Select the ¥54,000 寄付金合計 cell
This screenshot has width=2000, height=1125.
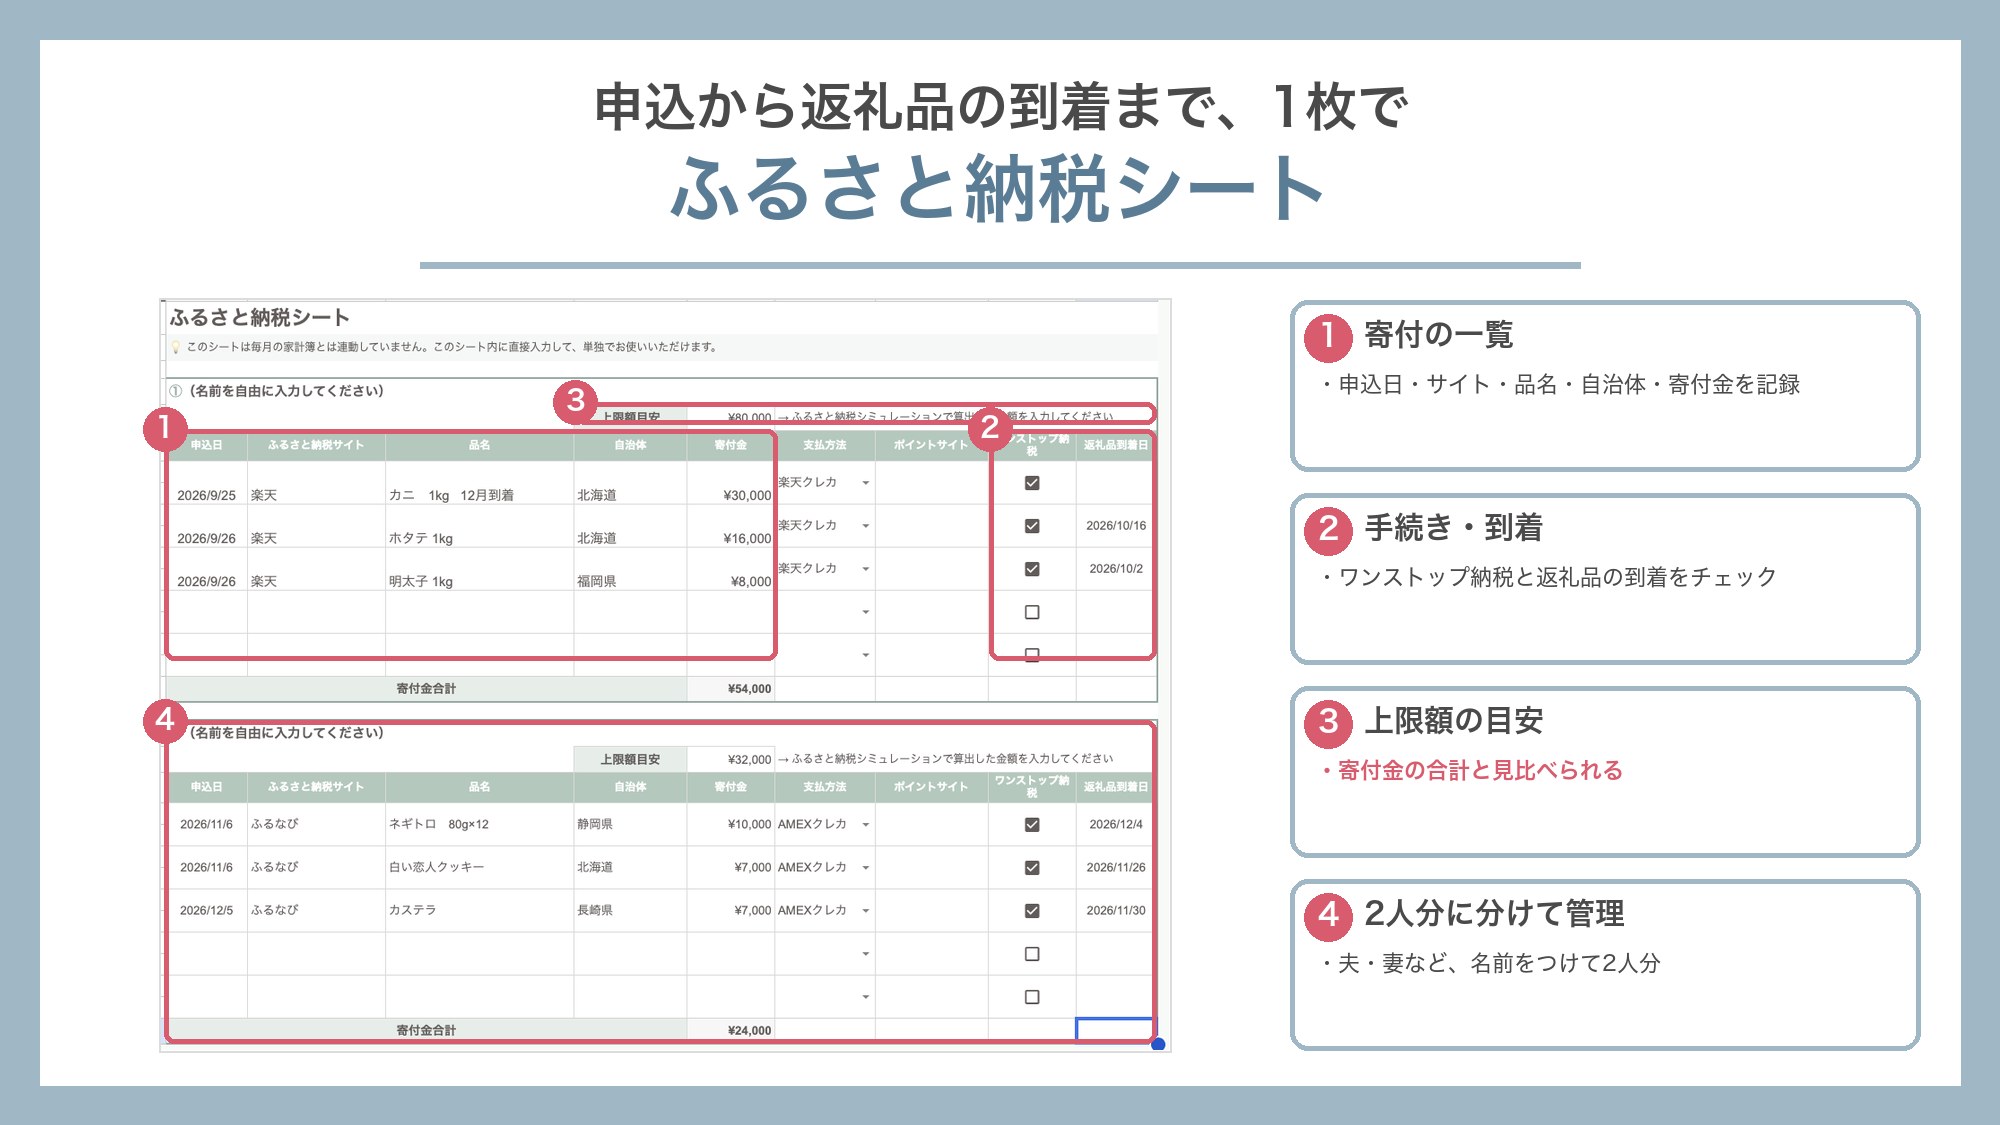731,689
